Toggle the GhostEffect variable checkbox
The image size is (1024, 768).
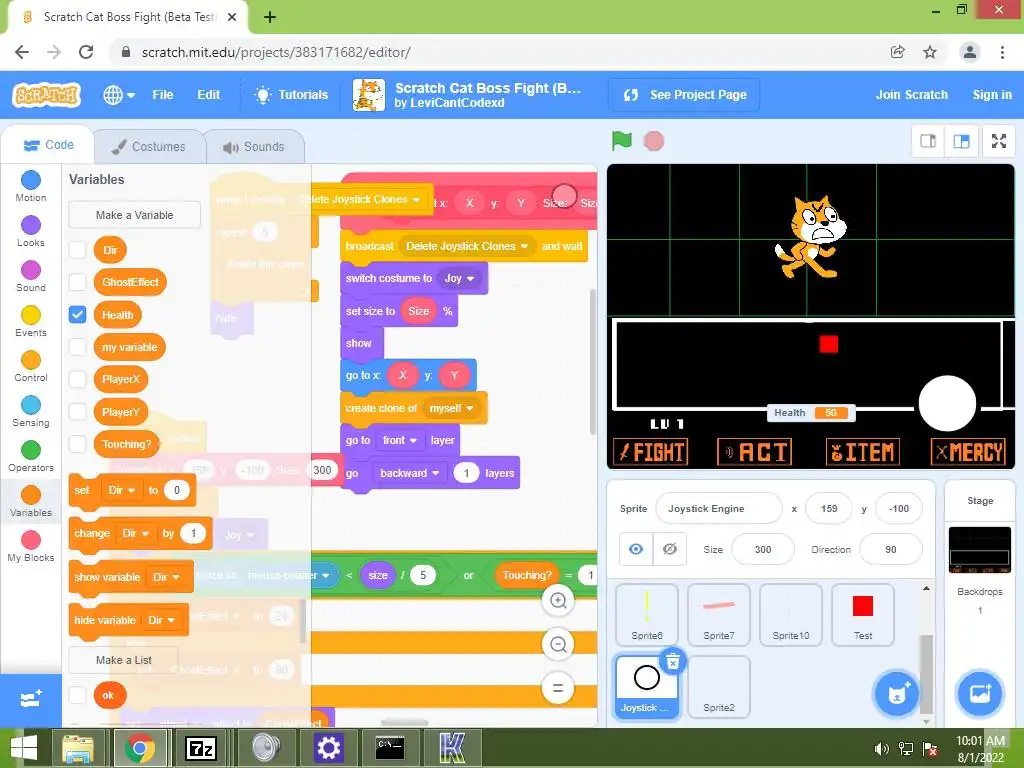coord(78,282)
